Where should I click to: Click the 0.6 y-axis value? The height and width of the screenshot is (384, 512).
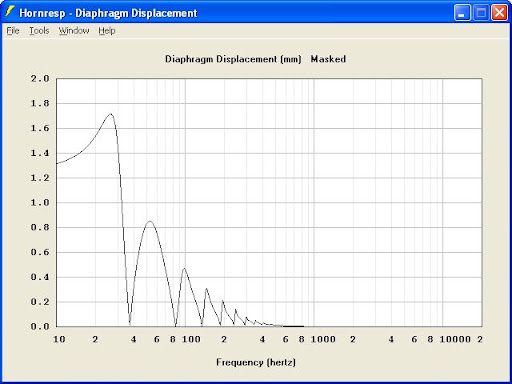click(x=40, y=252)
